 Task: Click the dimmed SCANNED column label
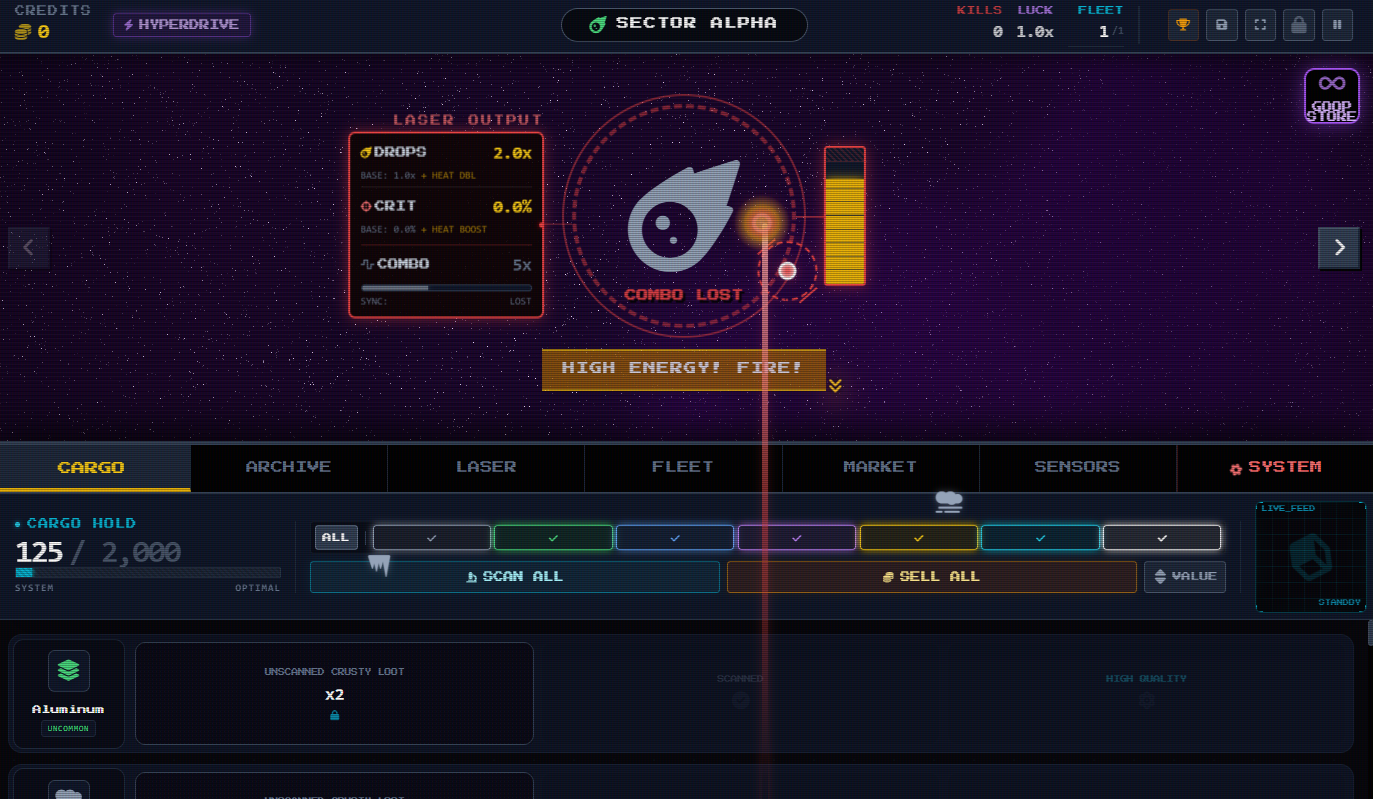(x=740, y=679)
